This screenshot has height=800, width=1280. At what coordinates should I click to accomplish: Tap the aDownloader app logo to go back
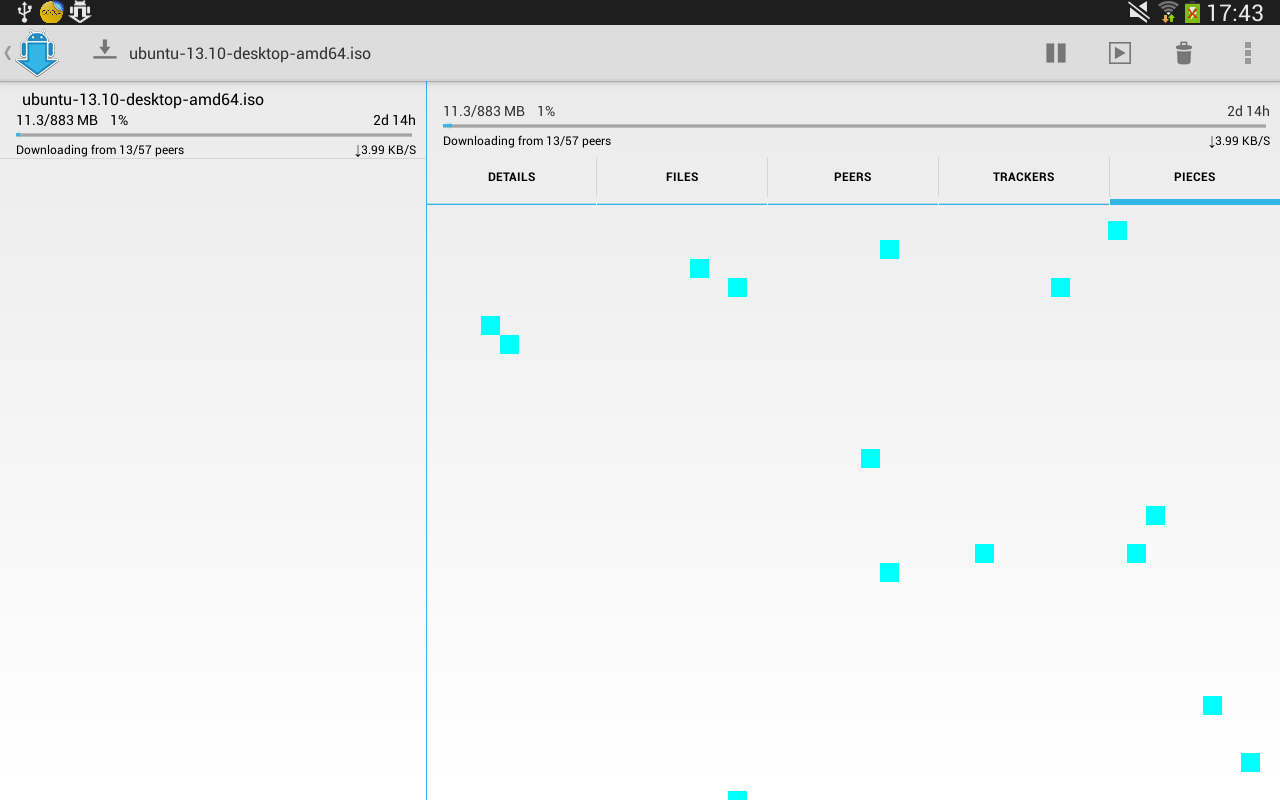click(36, 53)
